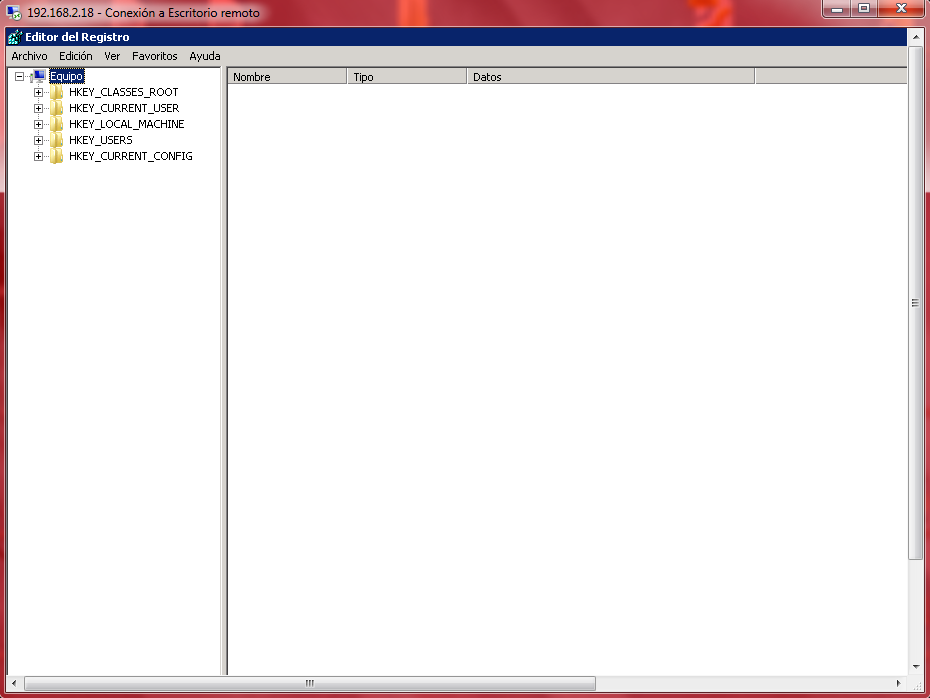The width and height of the screenshot is (930, 698).
Task: Expand the HKEY_CURRENT_USER branch
Action: (x=38, y=108)
